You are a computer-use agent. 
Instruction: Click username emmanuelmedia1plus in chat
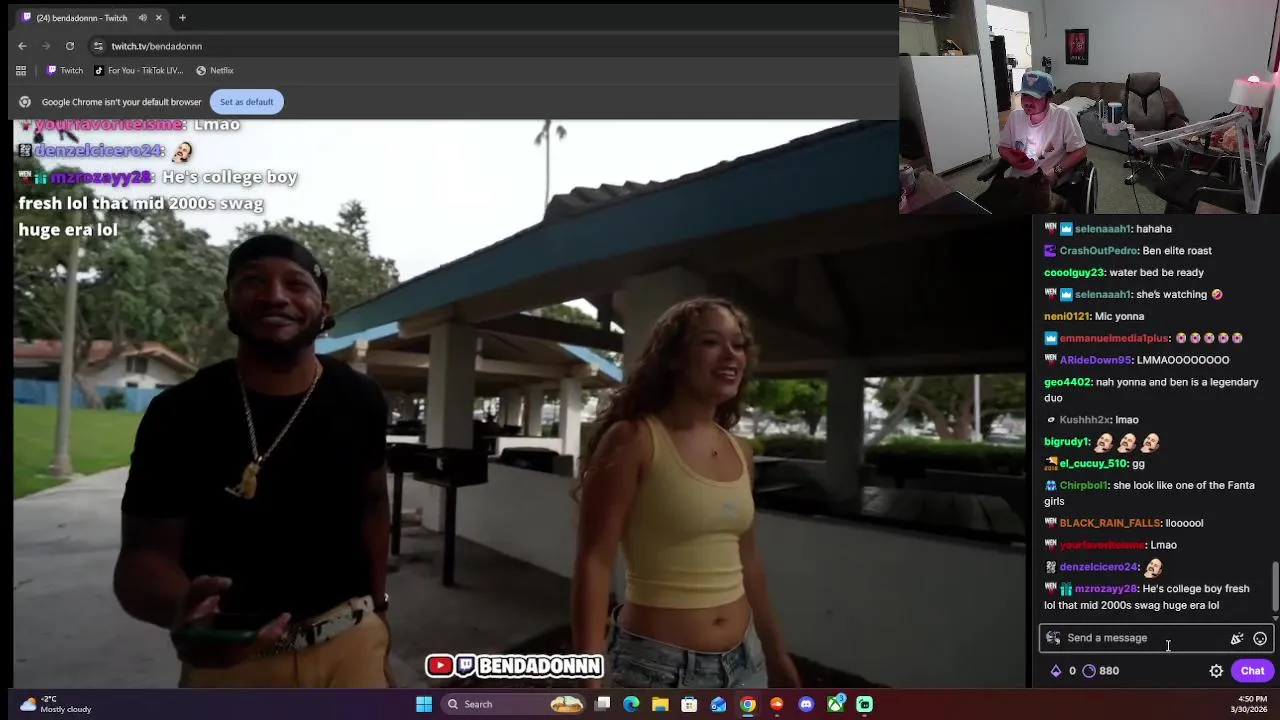1113,339
